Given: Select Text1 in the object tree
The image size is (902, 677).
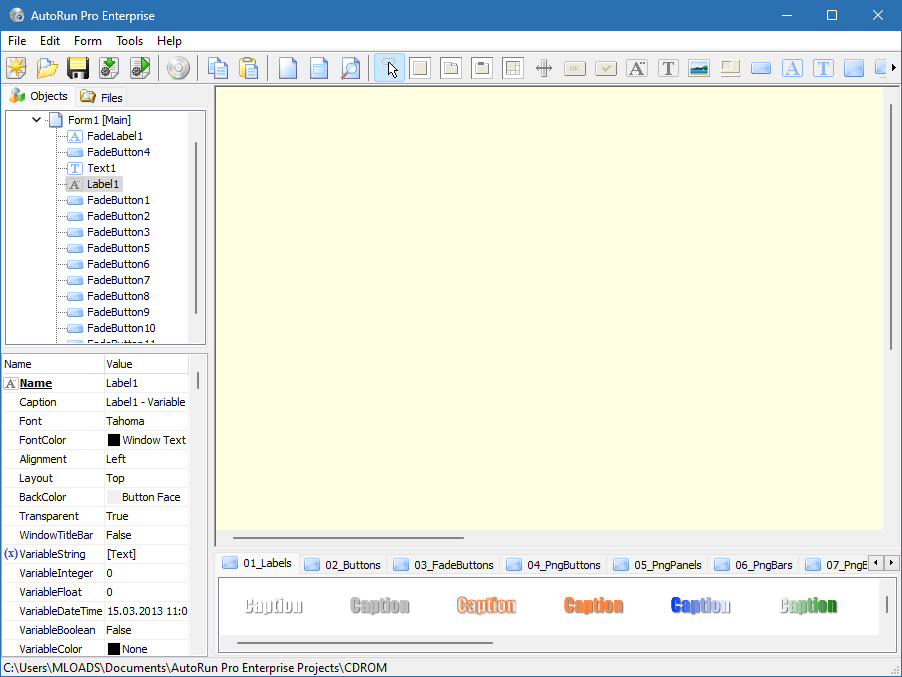Looking at the screenshot, I should click(x=101, y=168).
